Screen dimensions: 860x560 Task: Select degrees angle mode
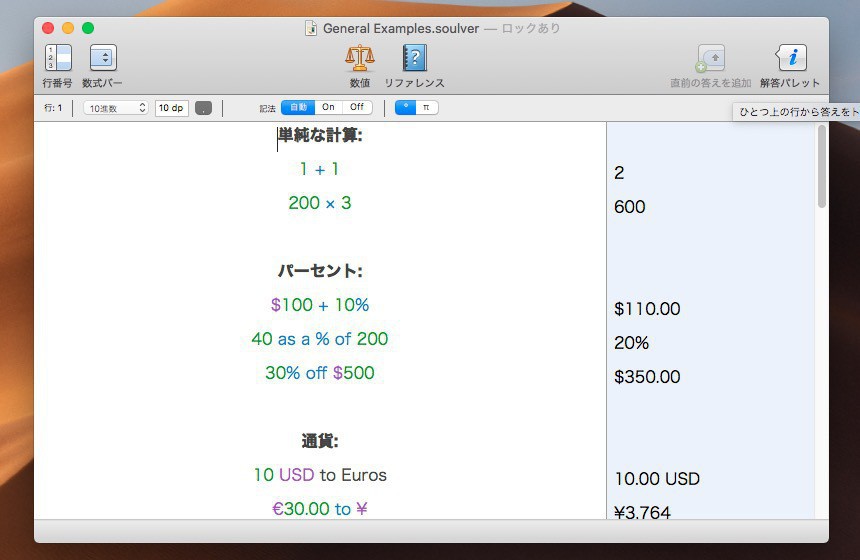tap(405, 108)
